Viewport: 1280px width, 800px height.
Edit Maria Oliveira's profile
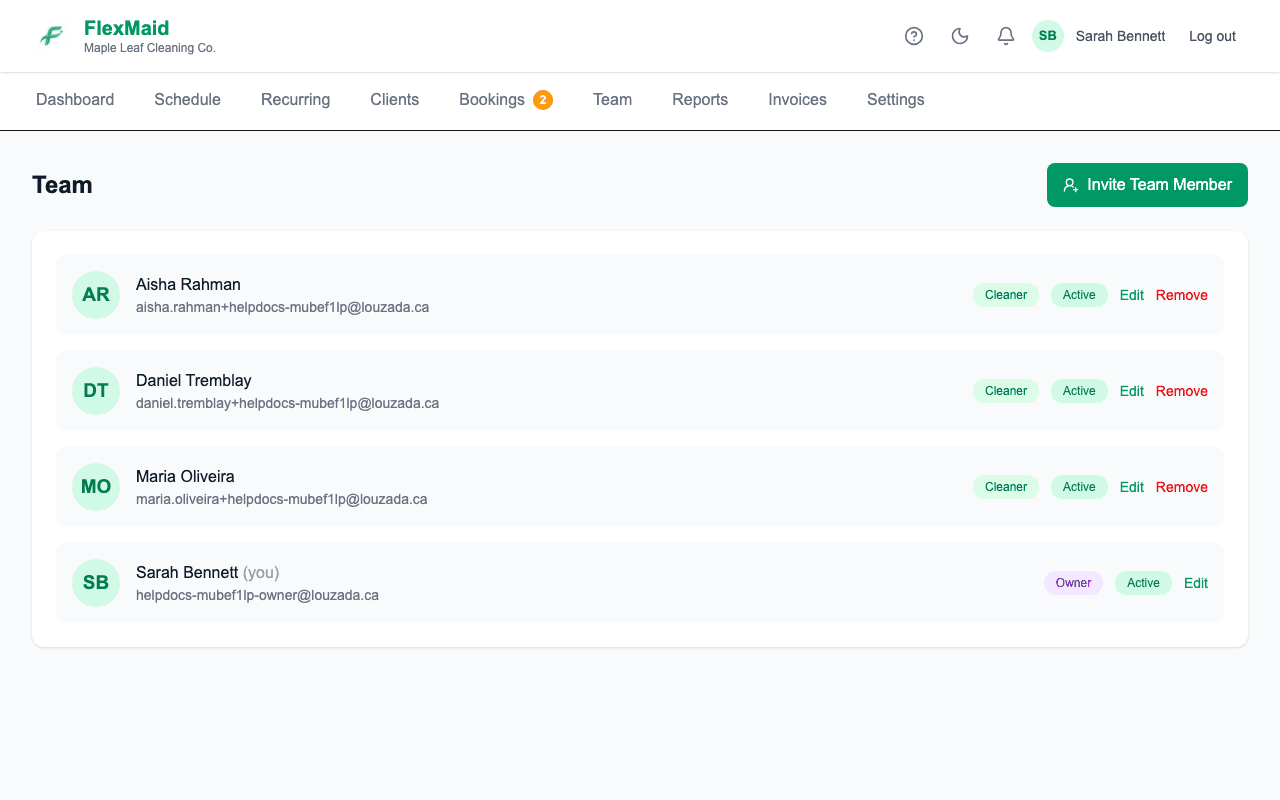[x=1132, y=487]
